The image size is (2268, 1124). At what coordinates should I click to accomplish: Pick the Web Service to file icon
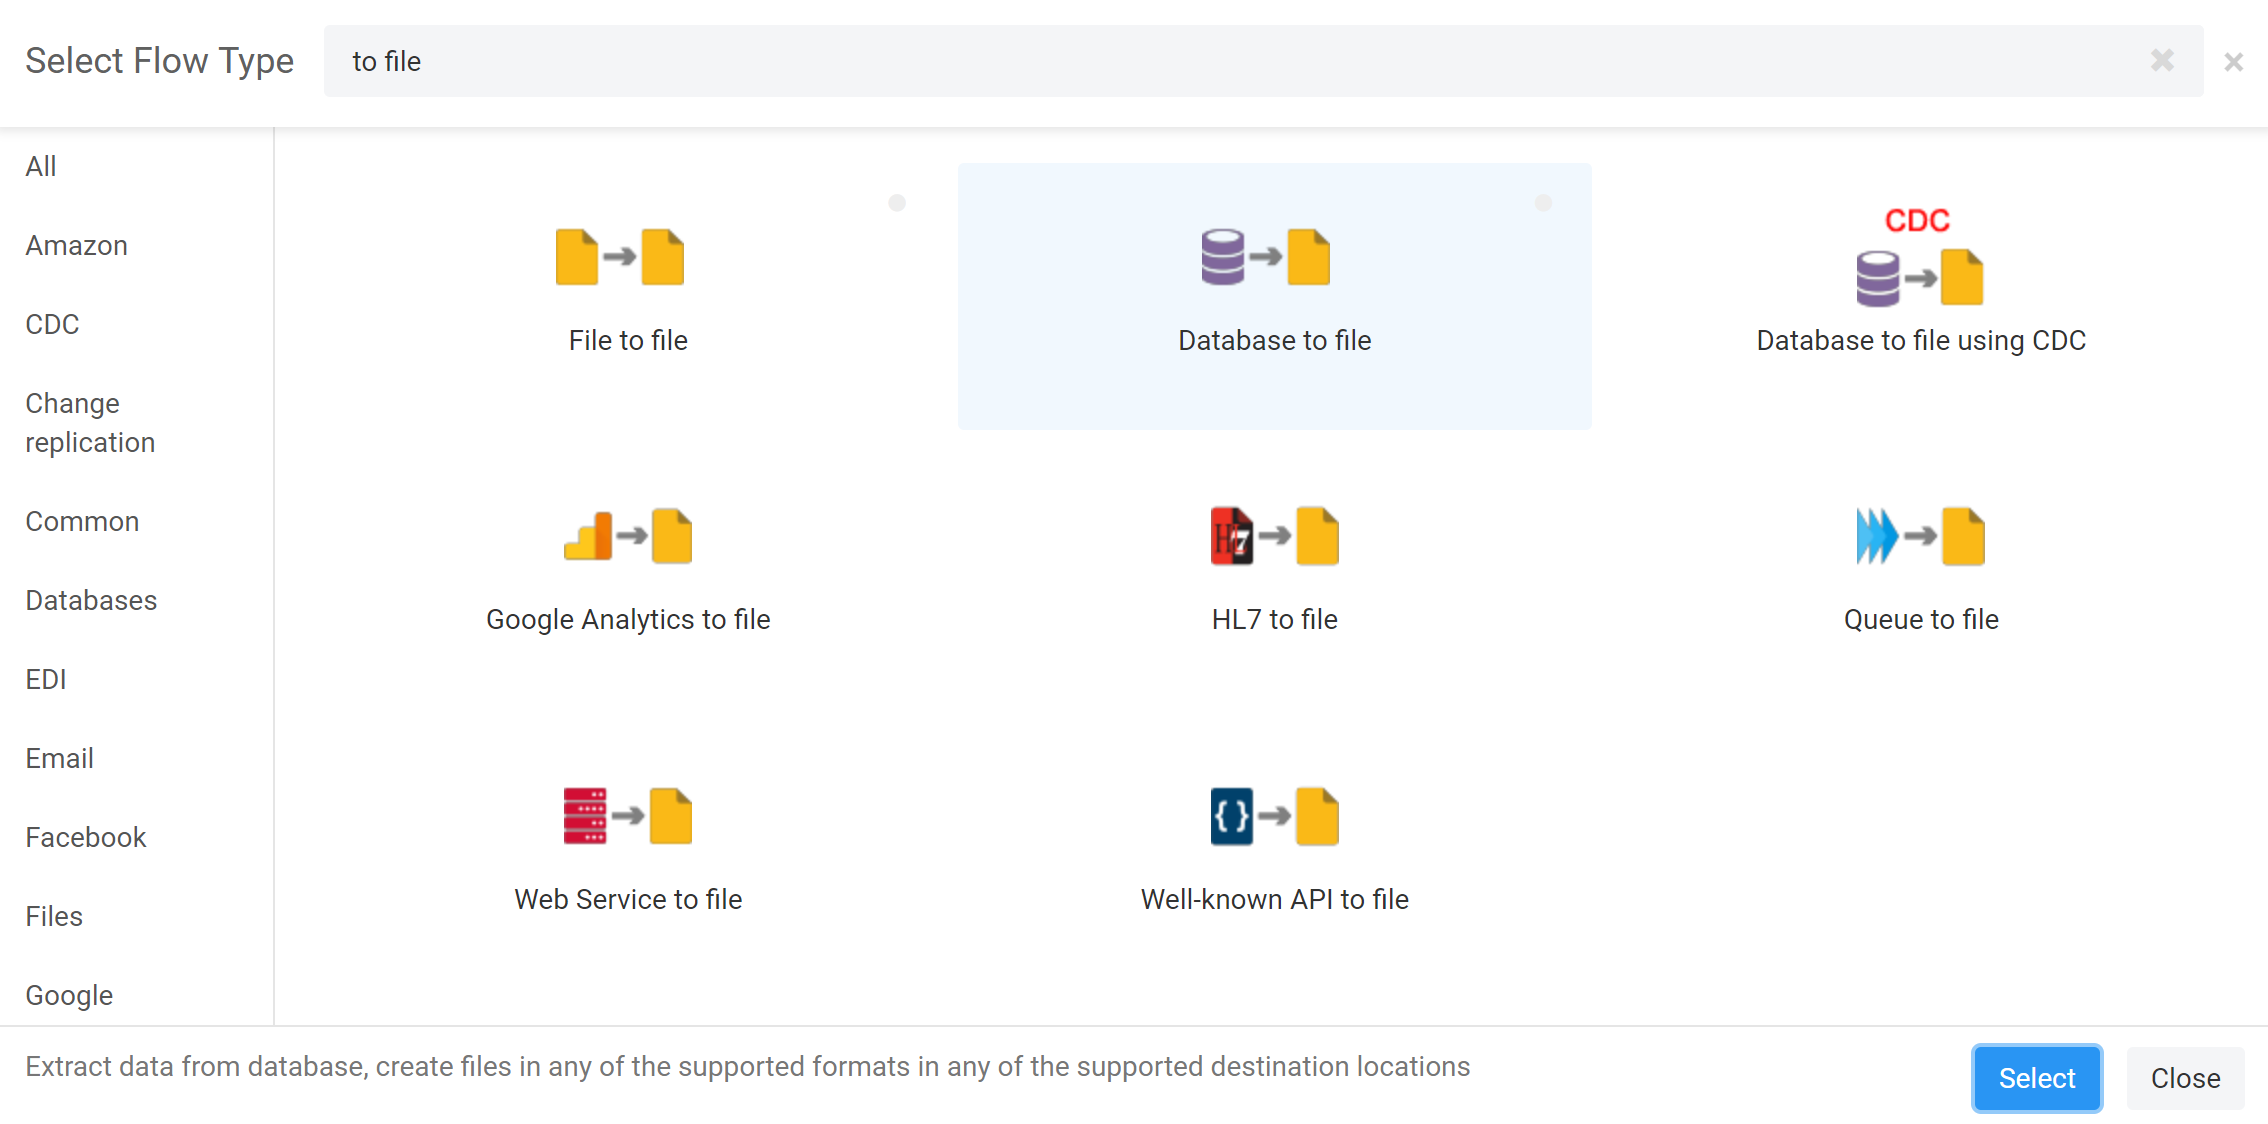click(x=628, y=816)
